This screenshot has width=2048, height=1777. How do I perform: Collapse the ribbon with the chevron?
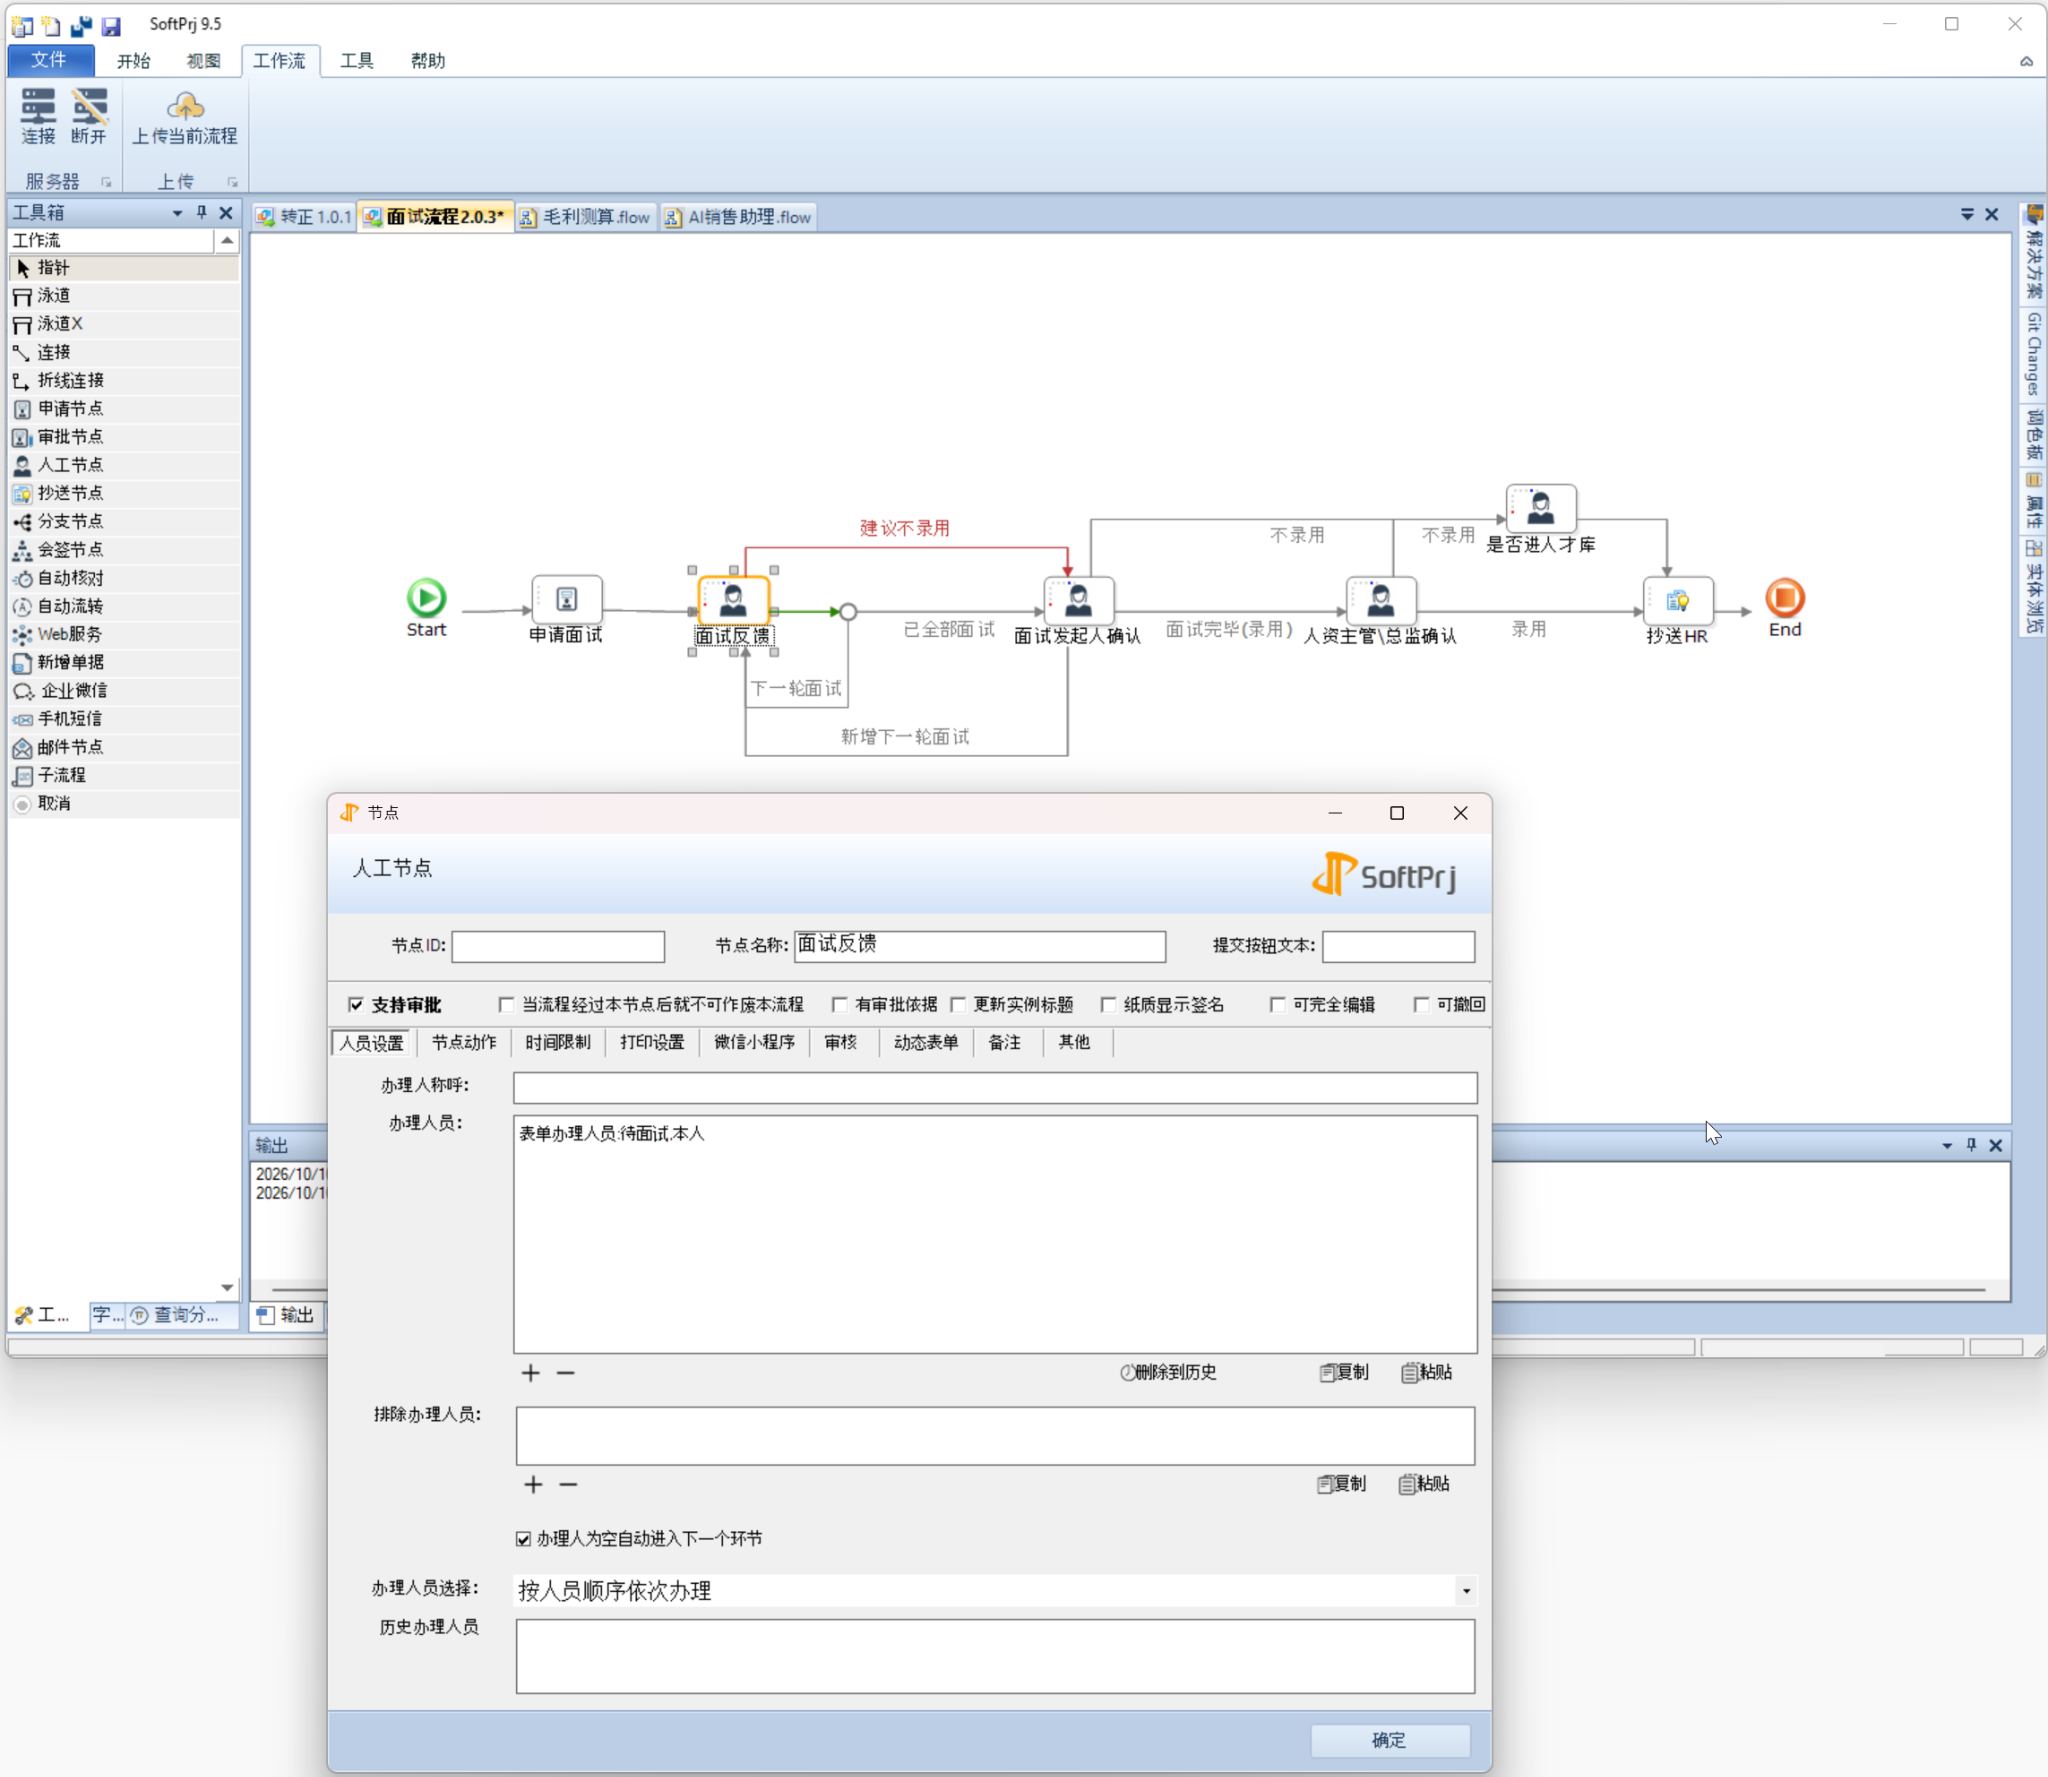(2026, 62)
